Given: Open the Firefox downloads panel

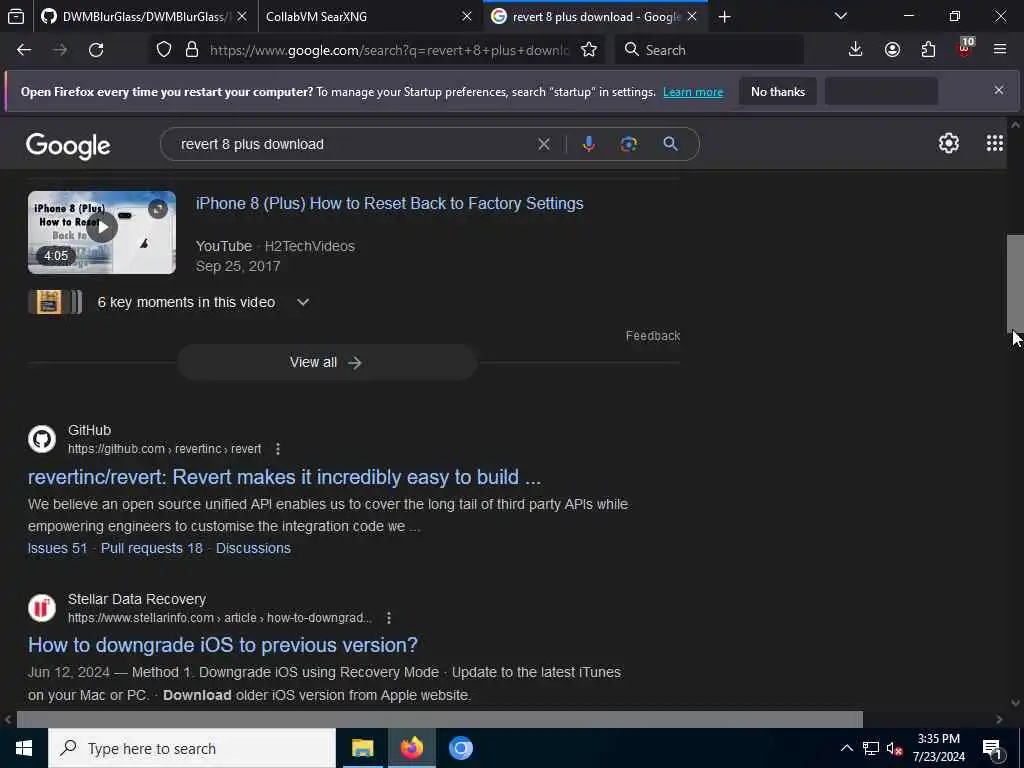Looking at the screenshot, I should pos(855,50).
